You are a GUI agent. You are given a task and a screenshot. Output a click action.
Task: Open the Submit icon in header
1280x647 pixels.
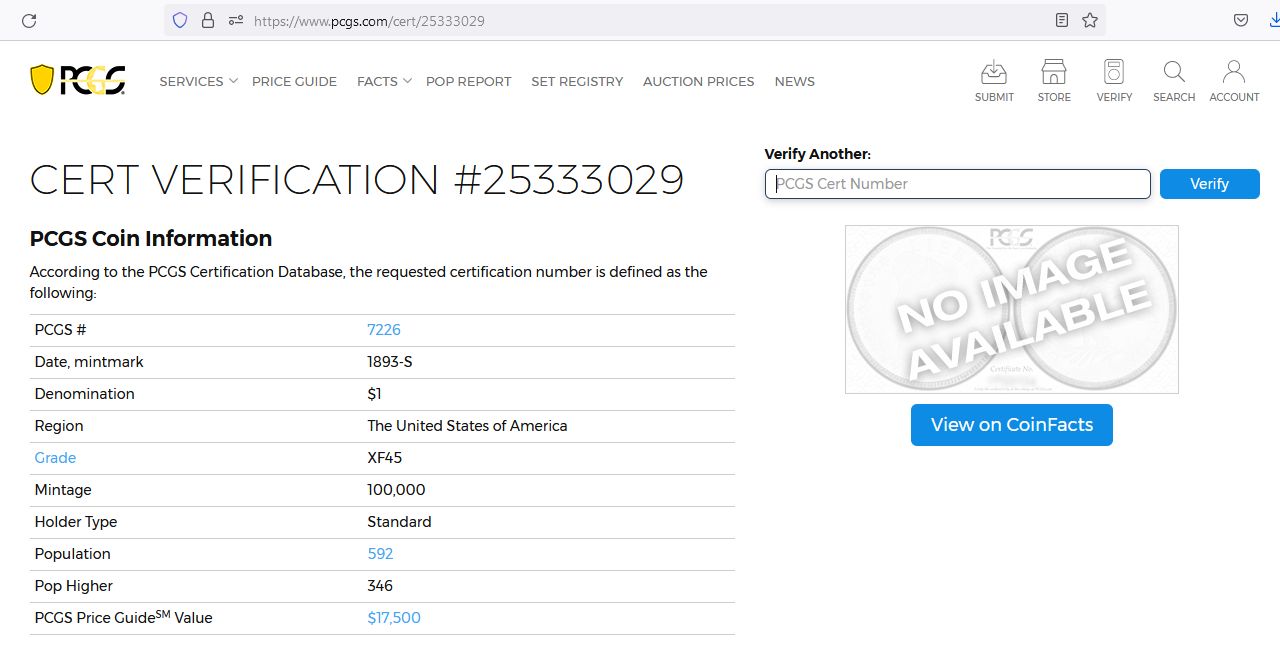point(994,72)
